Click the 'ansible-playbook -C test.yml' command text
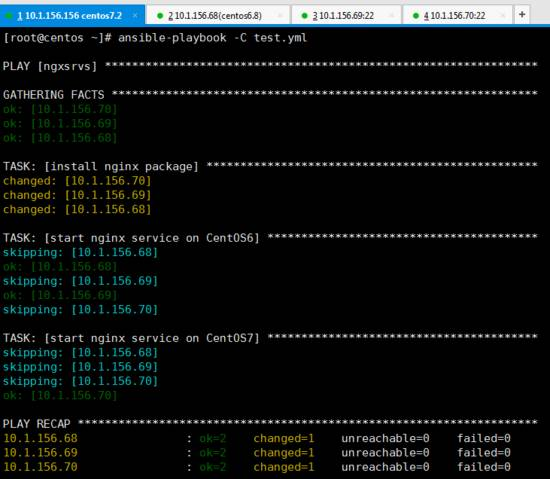The width and height of the screenshot is (550, 479). point(213,38)
